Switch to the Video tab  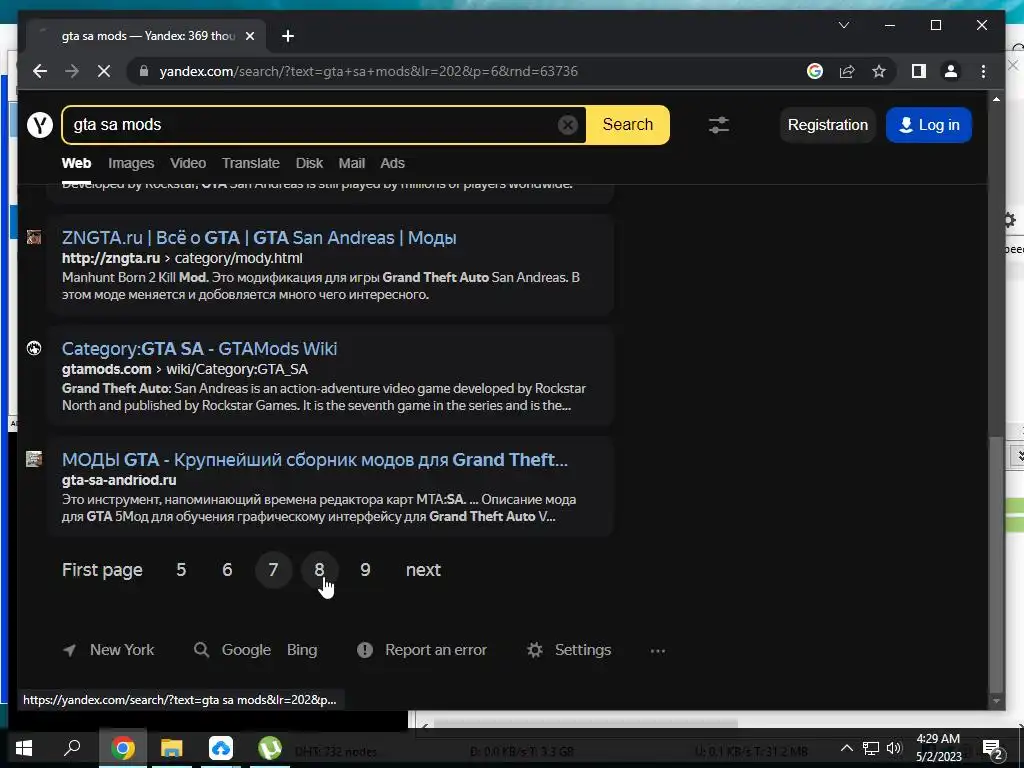click(188, 163)
